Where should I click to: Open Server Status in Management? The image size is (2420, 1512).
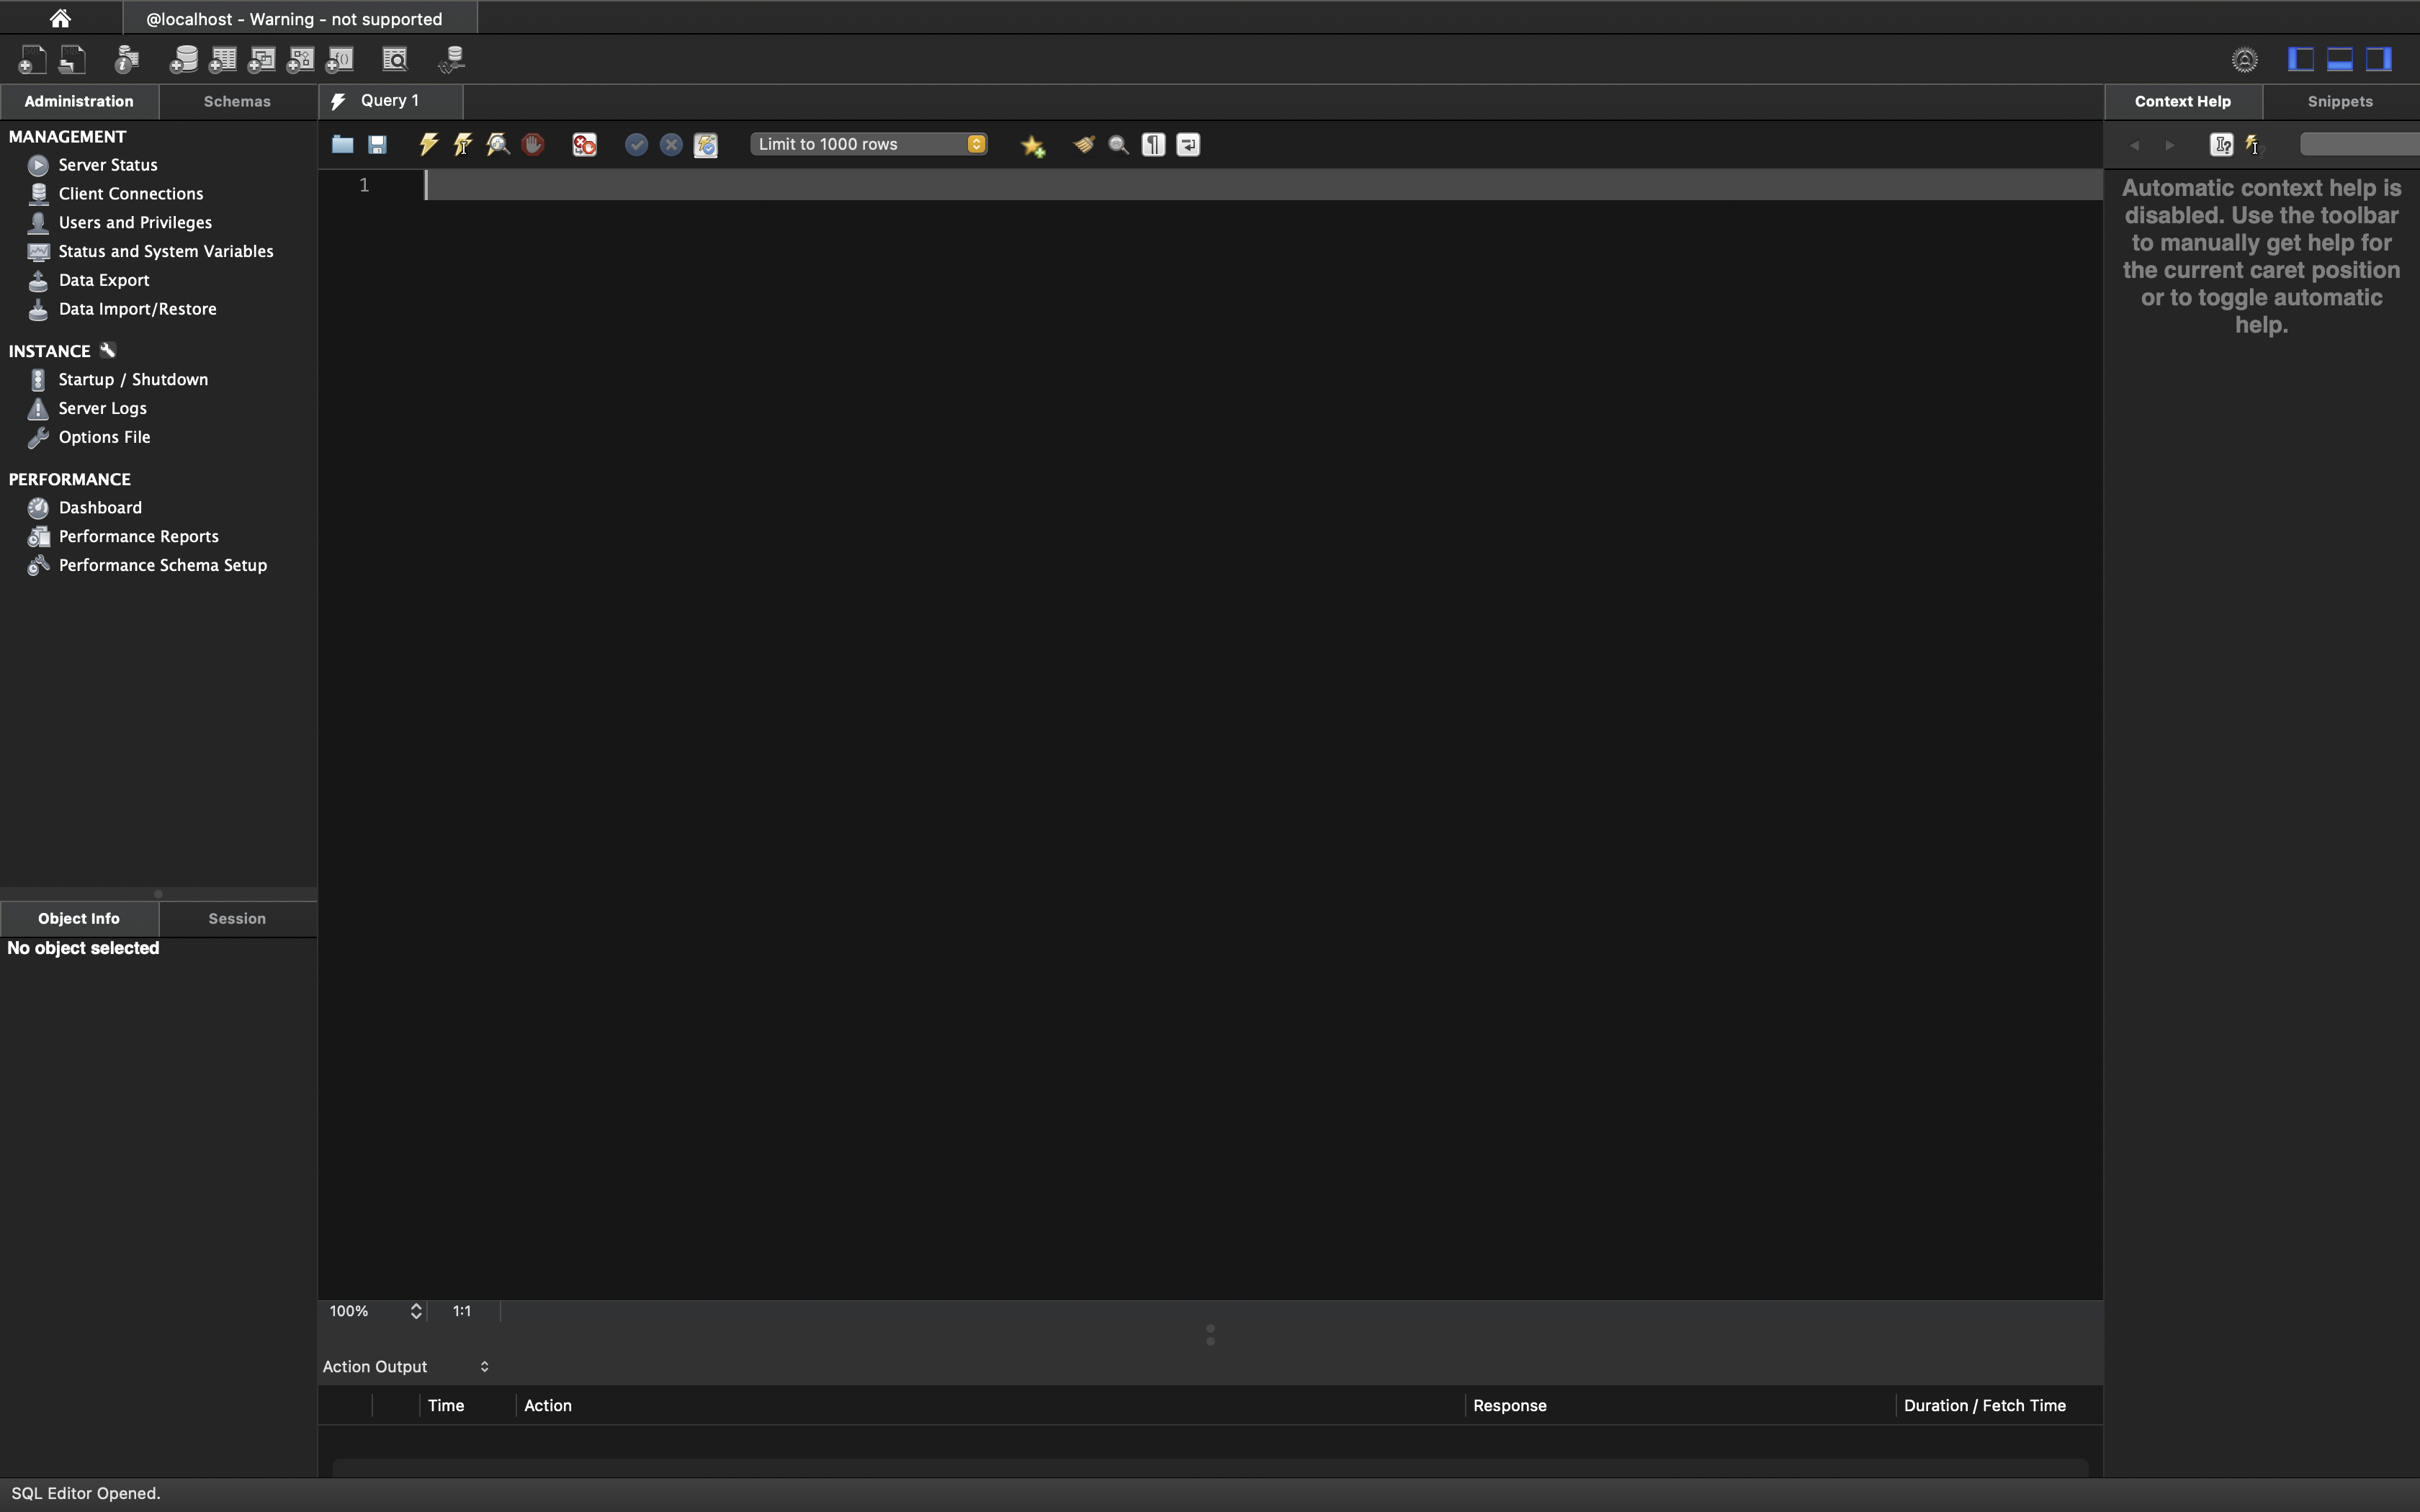click(107, 165)
